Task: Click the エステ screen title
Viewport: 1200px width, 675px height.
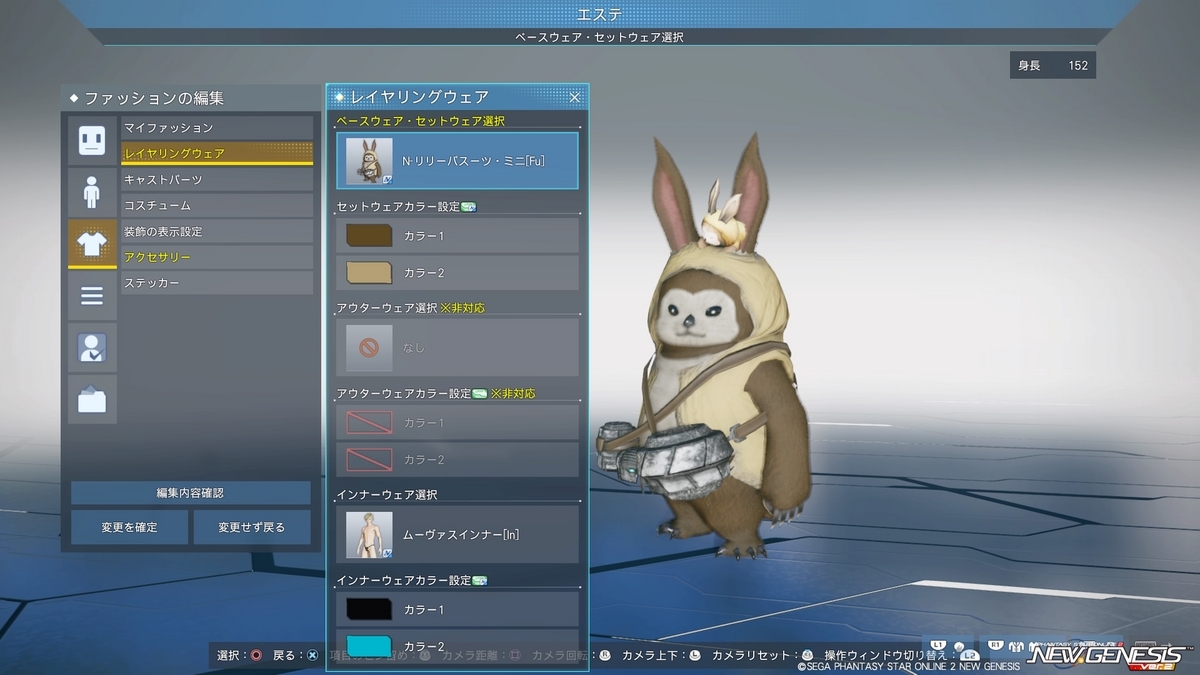Action: click(x=600, y=14)
